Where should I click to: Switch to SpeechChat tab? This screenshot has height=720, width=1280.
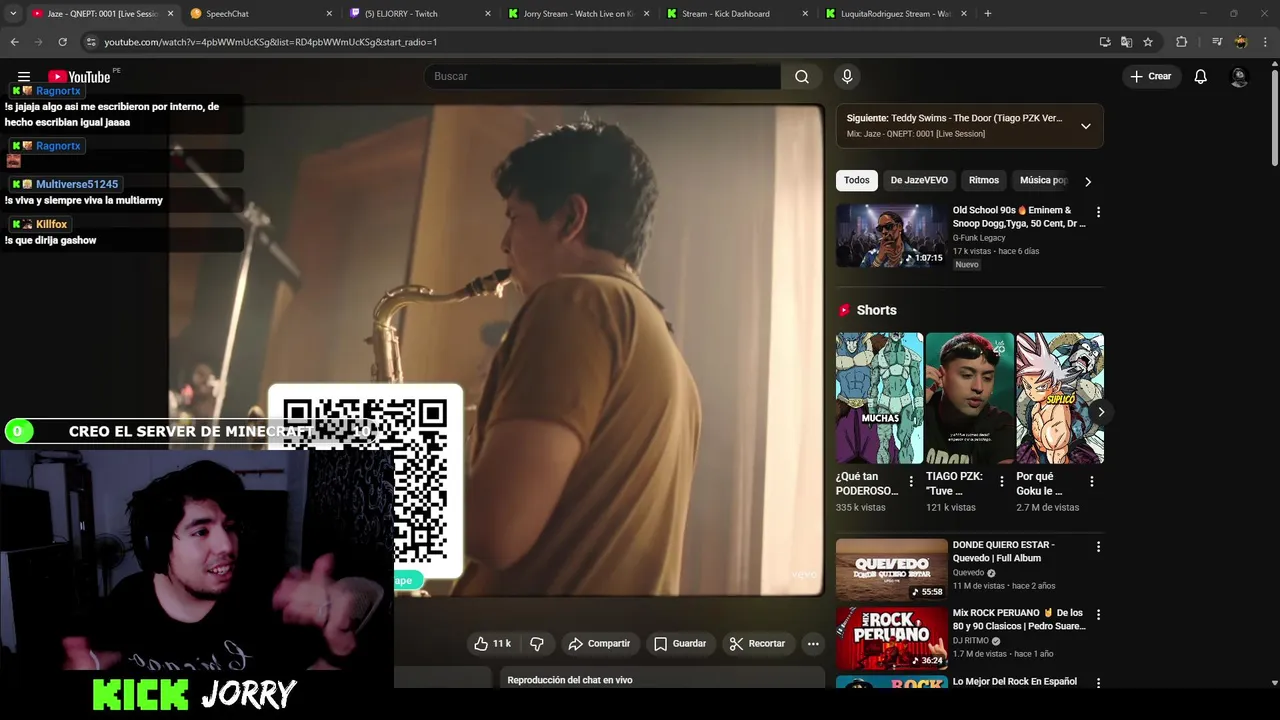point(260,14)
